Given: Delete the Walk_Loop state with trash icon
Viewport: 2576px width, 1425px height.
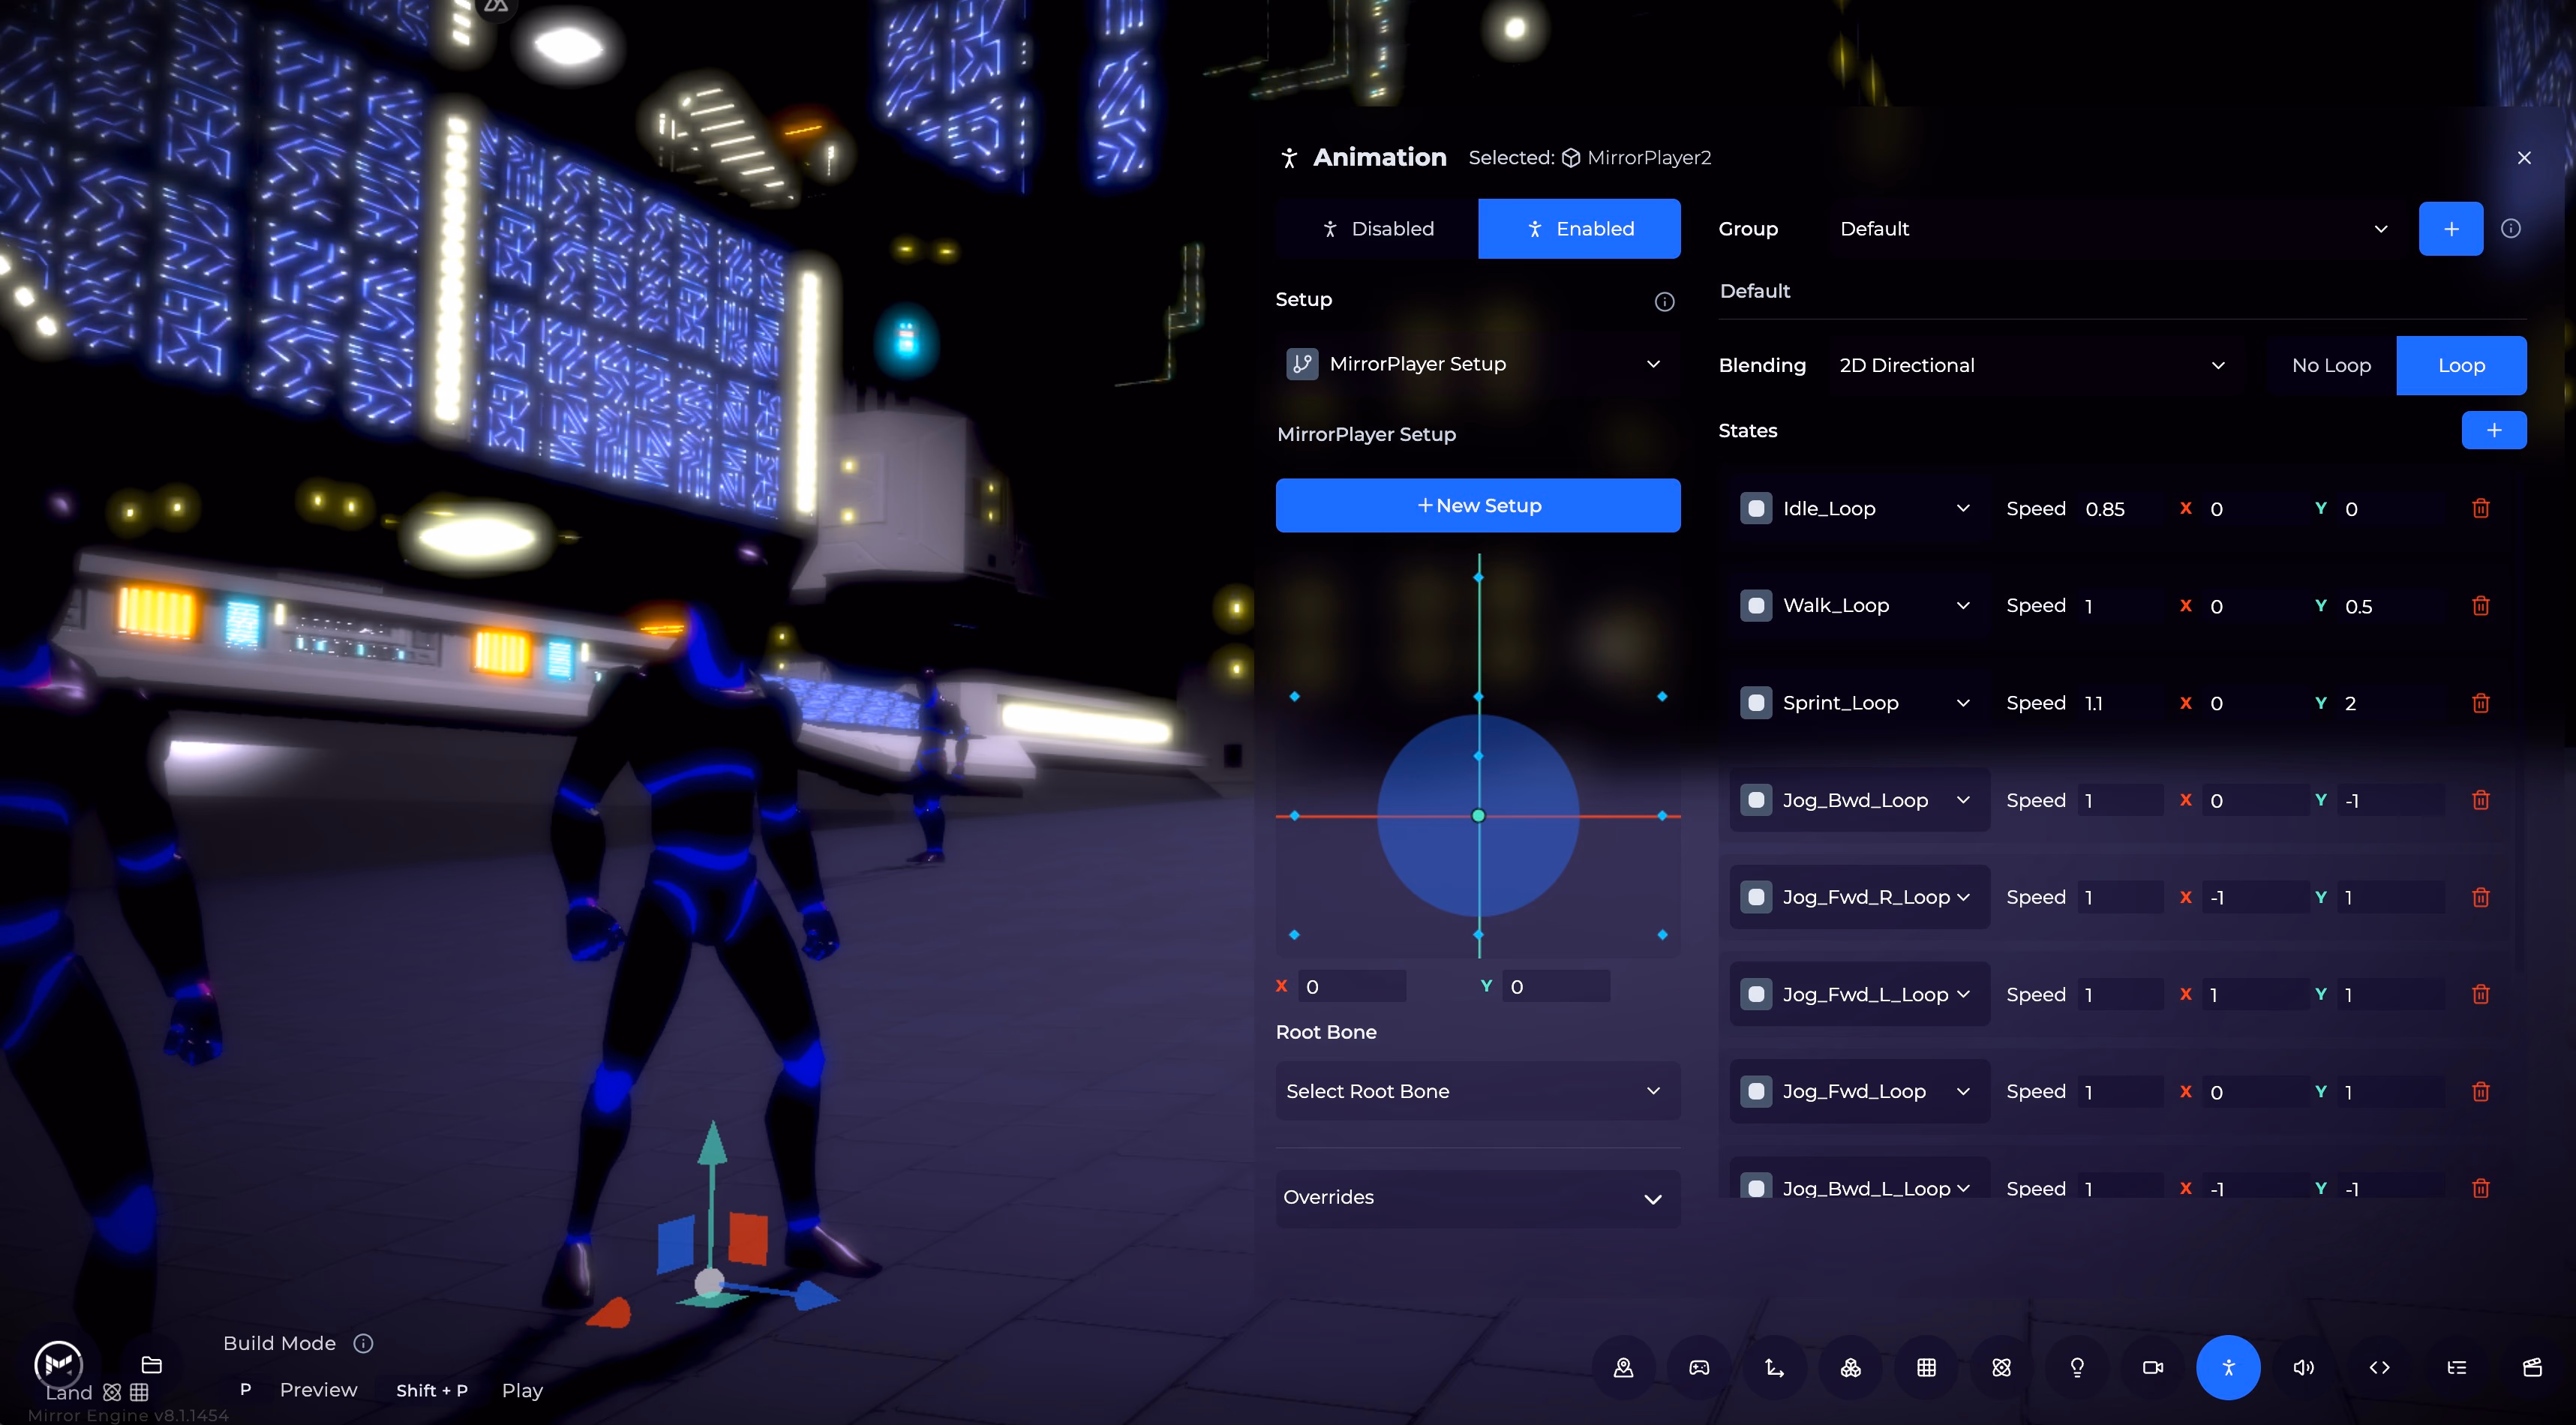Looking at the screenshot, I should [2481, 606].
